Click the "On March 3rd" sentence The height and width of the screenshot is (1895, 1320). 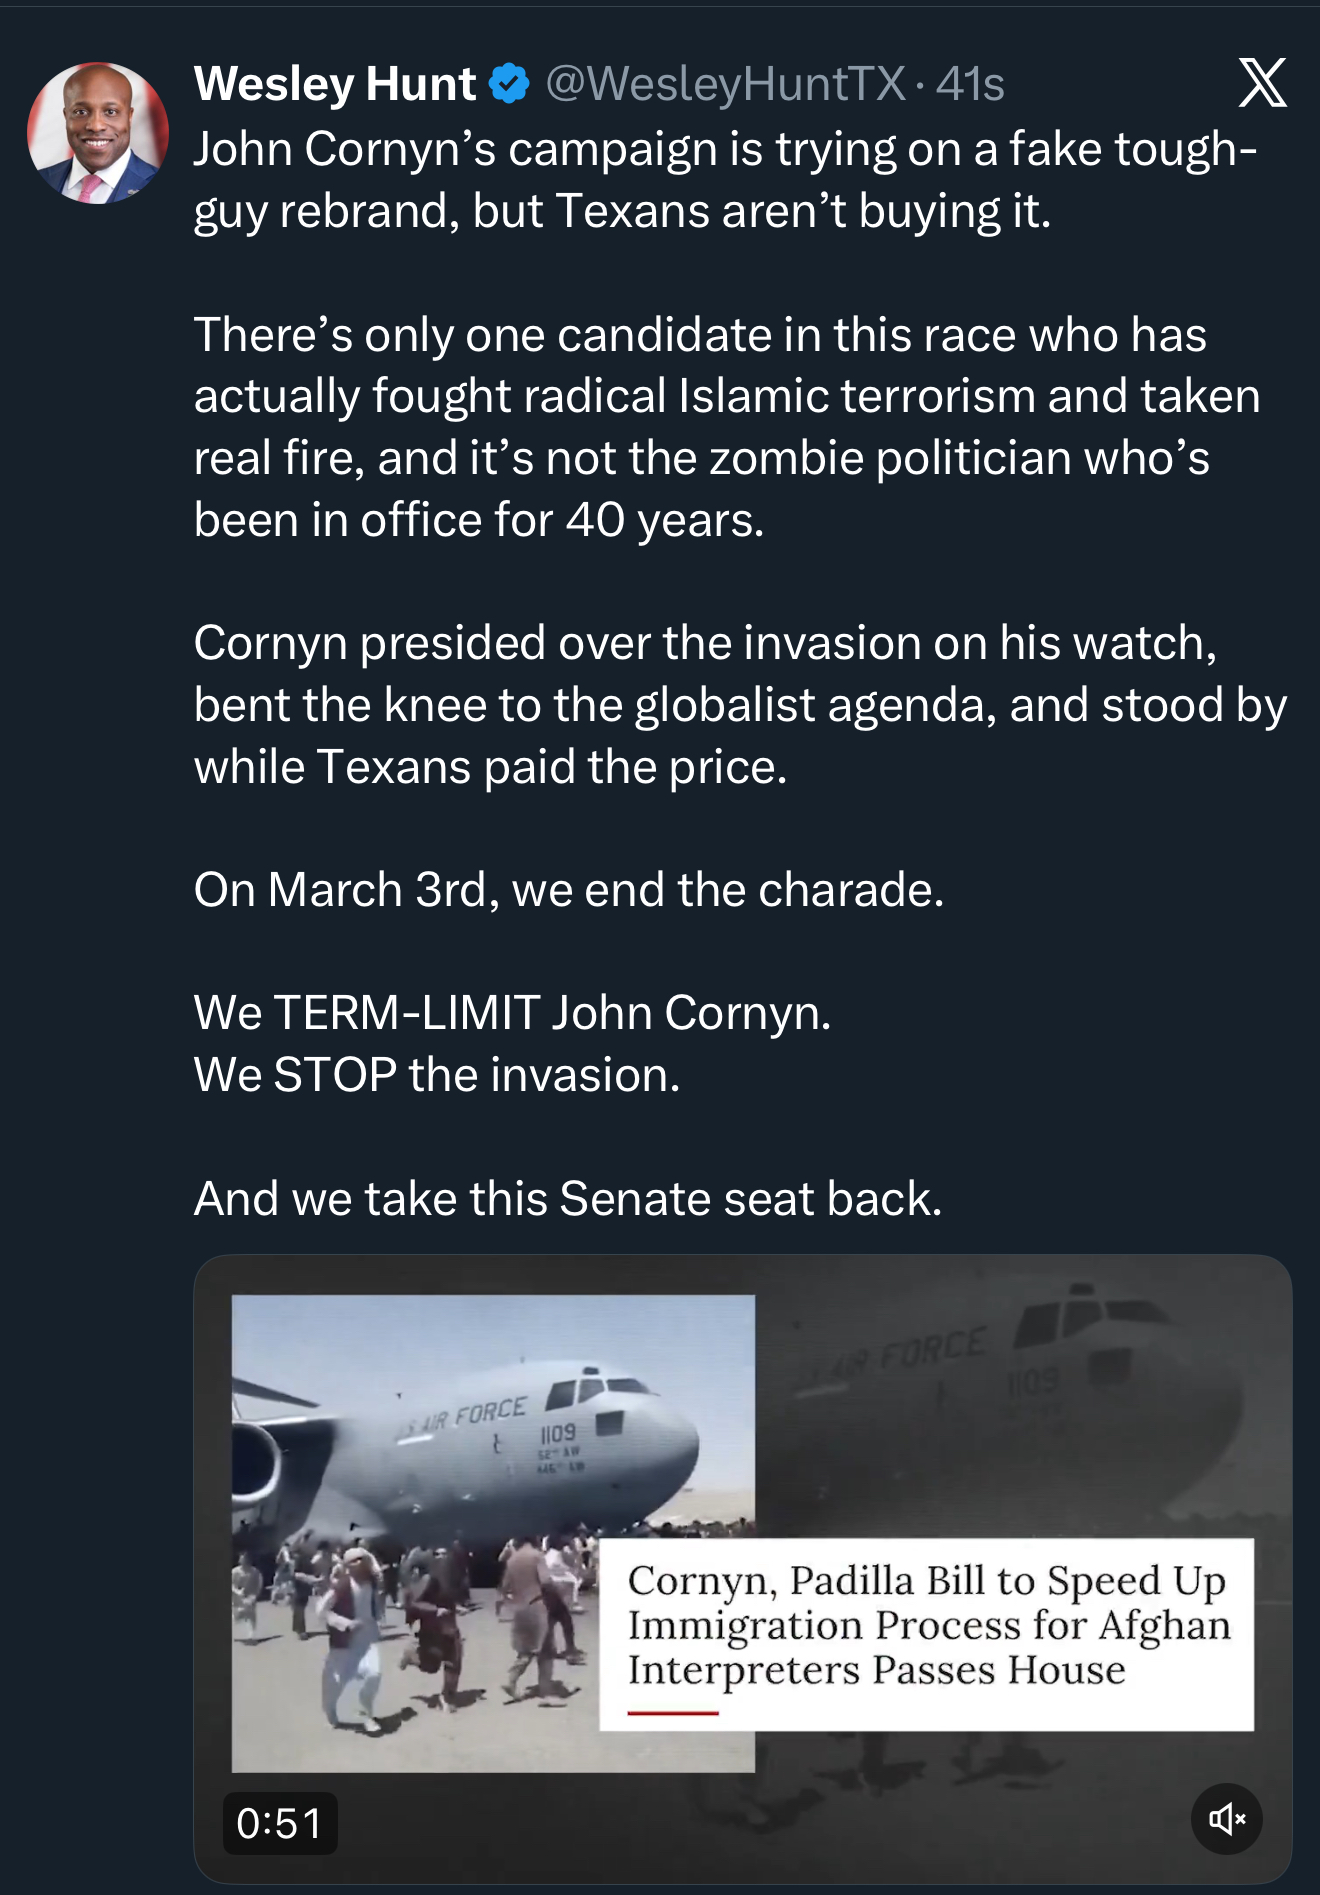pos(568,890)
